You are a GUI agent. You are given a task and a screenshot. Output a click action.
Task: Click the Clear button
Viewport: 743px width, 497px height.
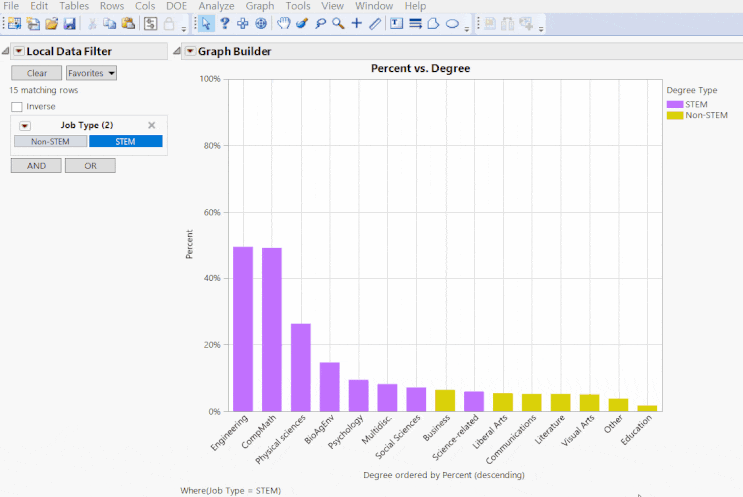(x=36, y=73)
